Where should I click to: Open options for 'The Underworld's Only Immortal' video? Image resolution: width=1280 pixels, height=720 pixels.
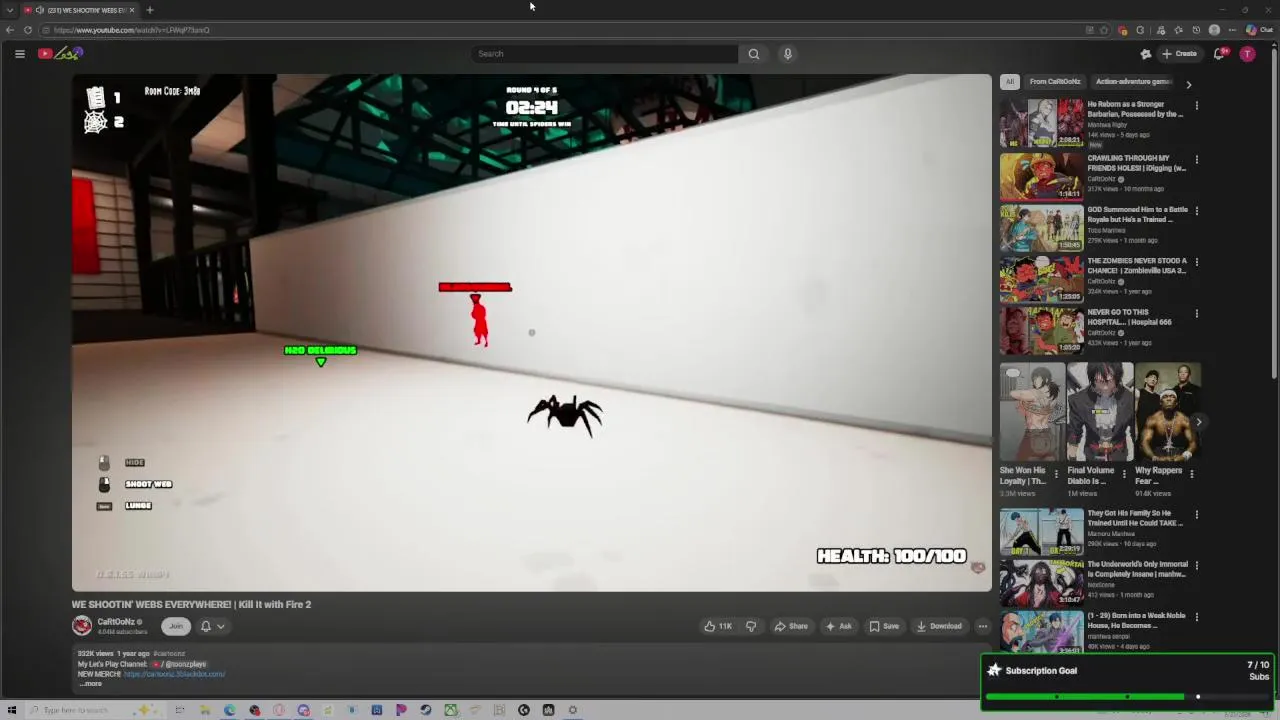coord(1196,565)
